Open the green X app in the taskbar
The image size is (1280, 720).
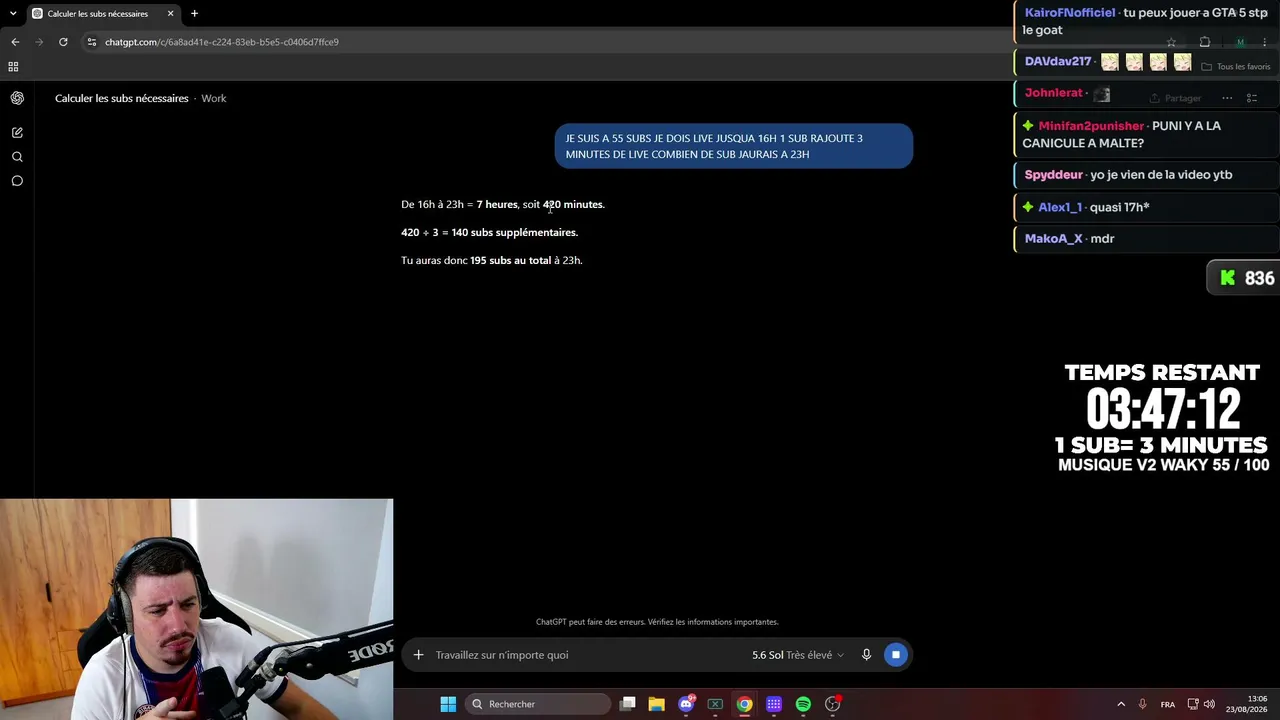click(715, 704)
